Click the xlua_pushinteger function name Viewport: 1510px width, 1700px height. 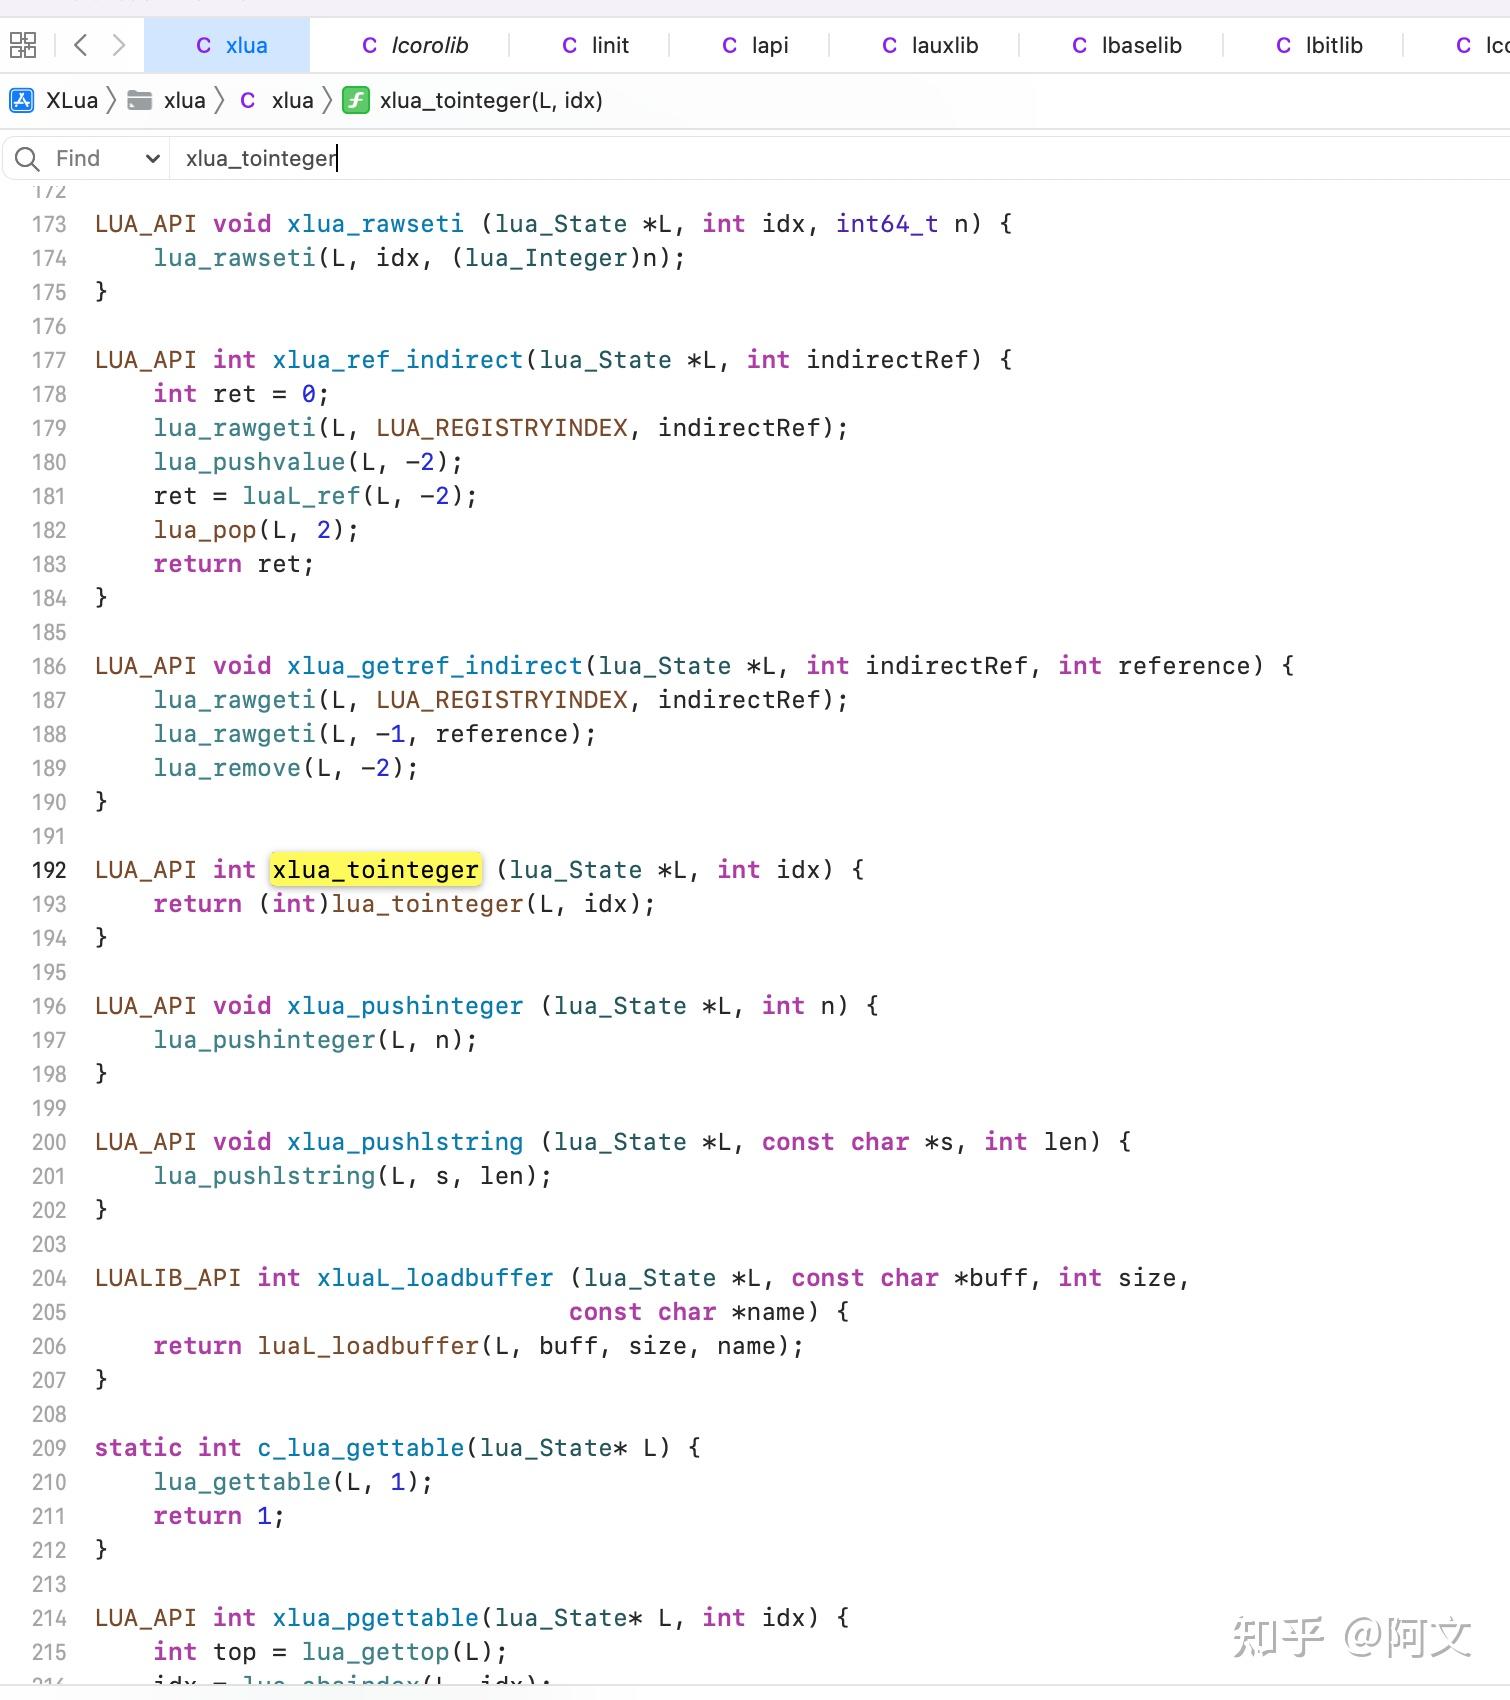[405, 1006]
